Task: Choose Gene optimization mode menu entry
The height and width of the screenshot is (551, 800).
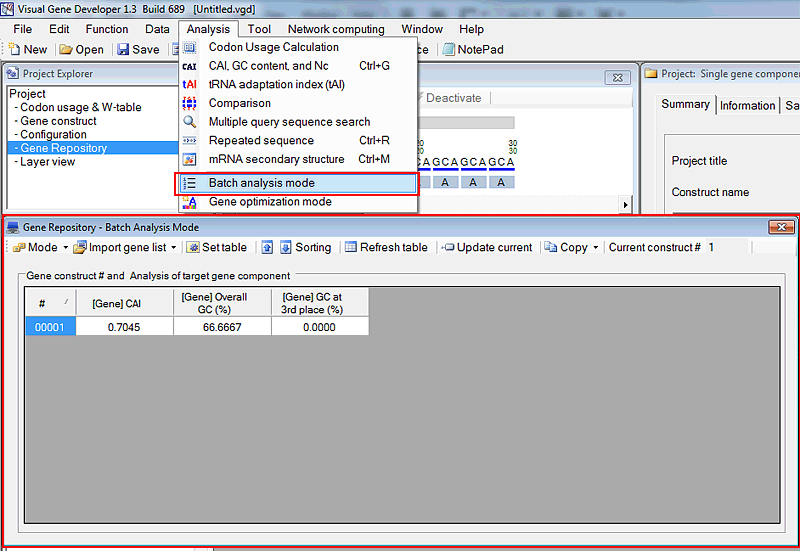Action: 297,202
